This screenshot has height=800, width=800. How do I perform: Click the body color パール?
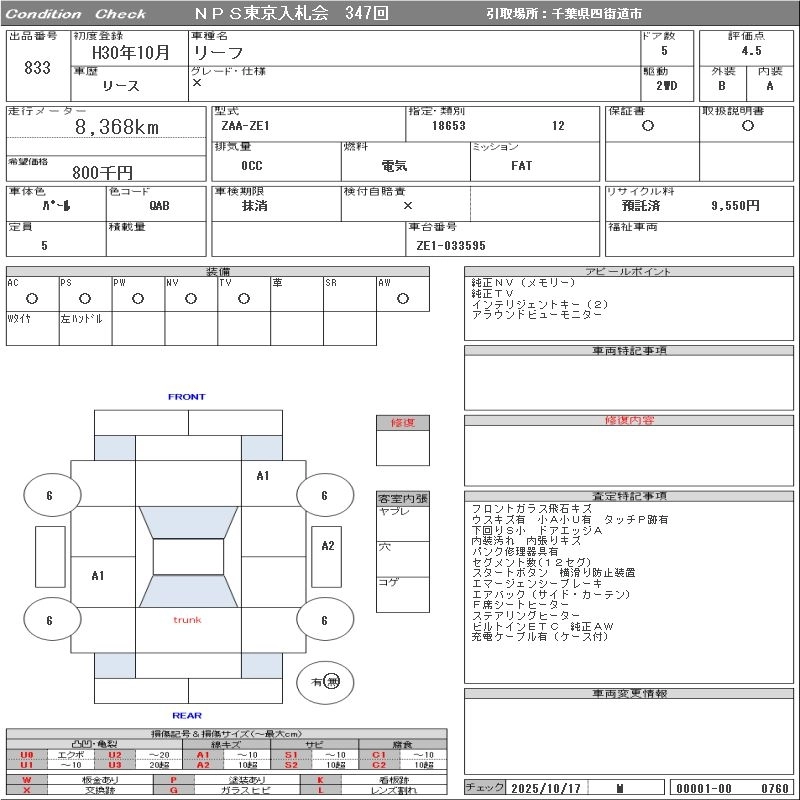click(x=56, y=206)
